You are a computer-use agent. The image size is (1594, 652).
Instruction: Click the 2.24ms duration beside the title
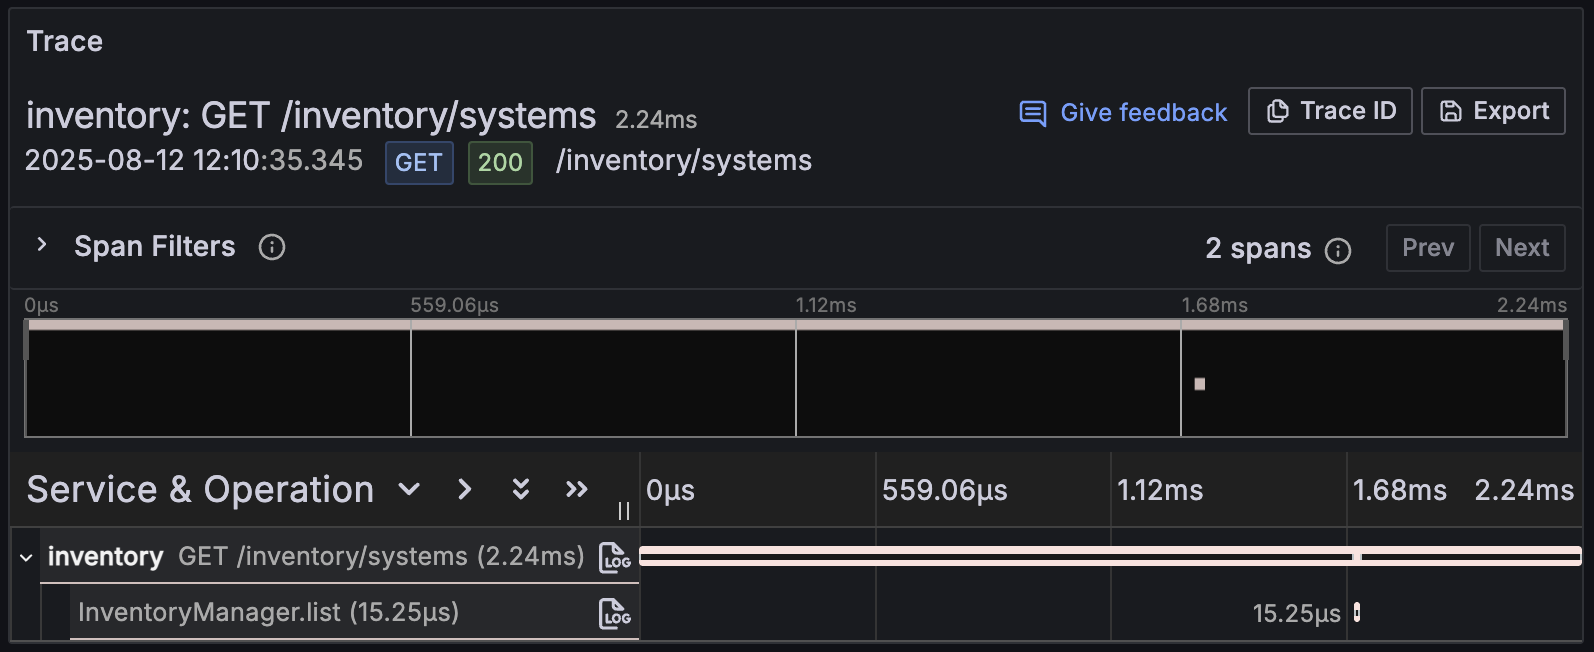(656, 120)
